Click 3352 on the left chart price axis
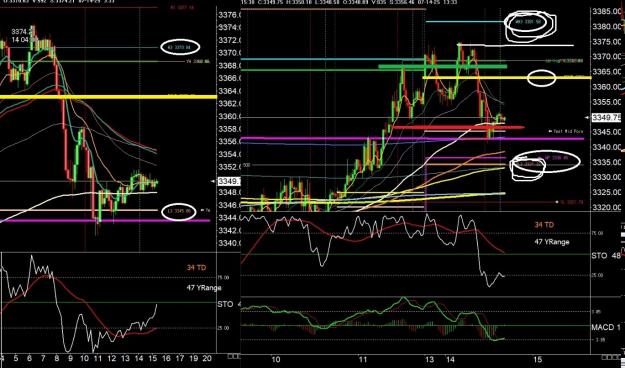This screenshot has height=368, width=625. click(230, 167)
